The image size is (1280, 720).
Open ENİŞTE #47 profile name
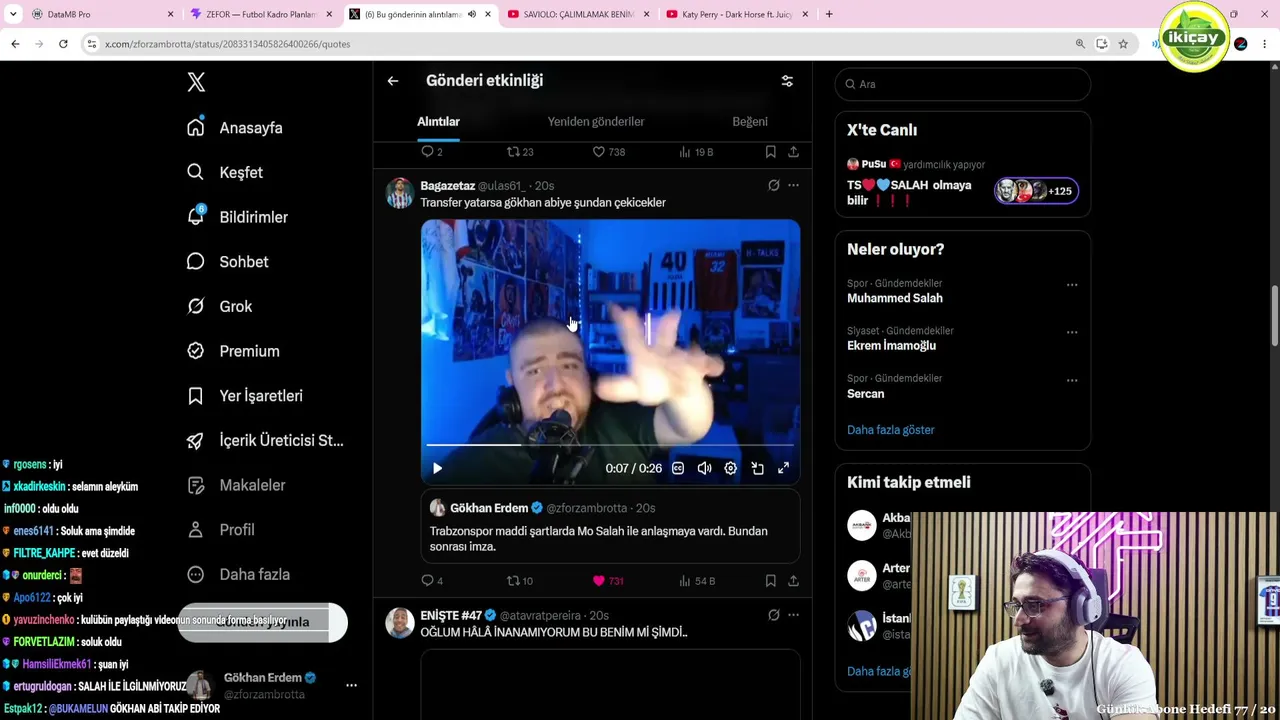pyautogui.click(x=451, y=616)
